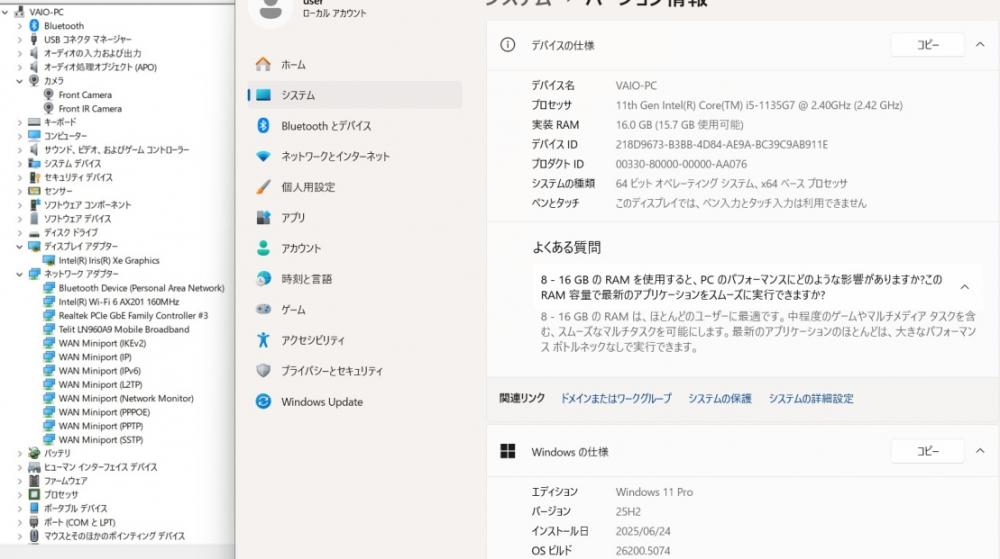This screenshot has width=1000, height=559.
Task: Collapse the カメラ tree node
Action: click(19, 81)
